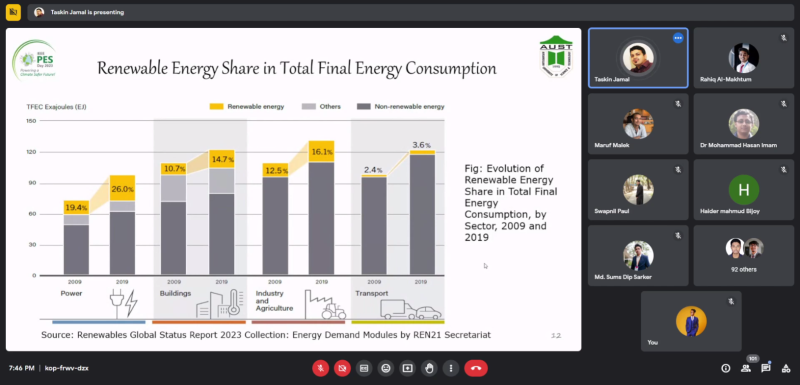
Task: Unmute the microphone button
Action: (x=320, y=368)
